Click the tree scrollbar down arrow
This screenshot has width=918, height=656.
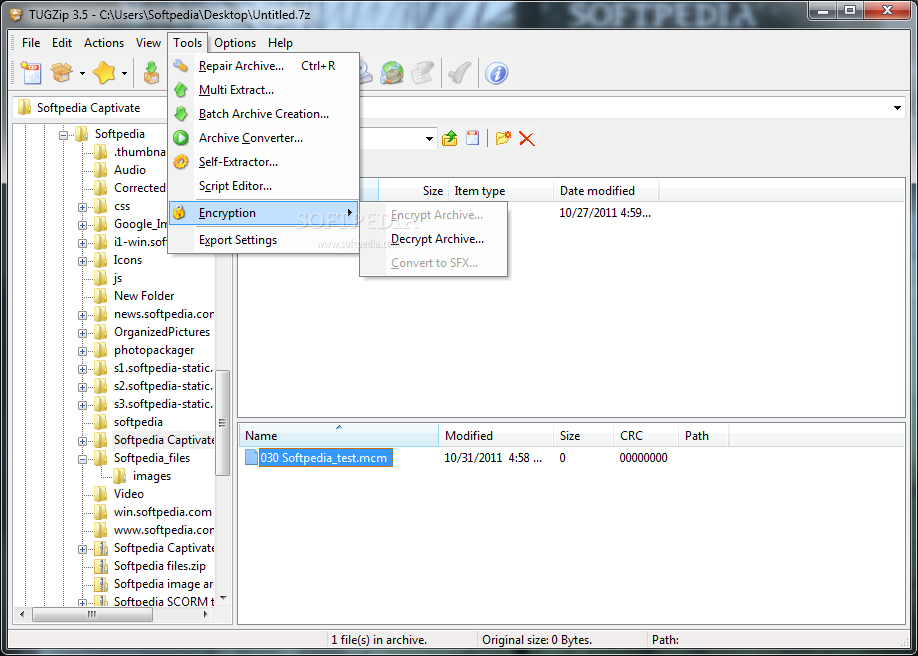(222, 599)
